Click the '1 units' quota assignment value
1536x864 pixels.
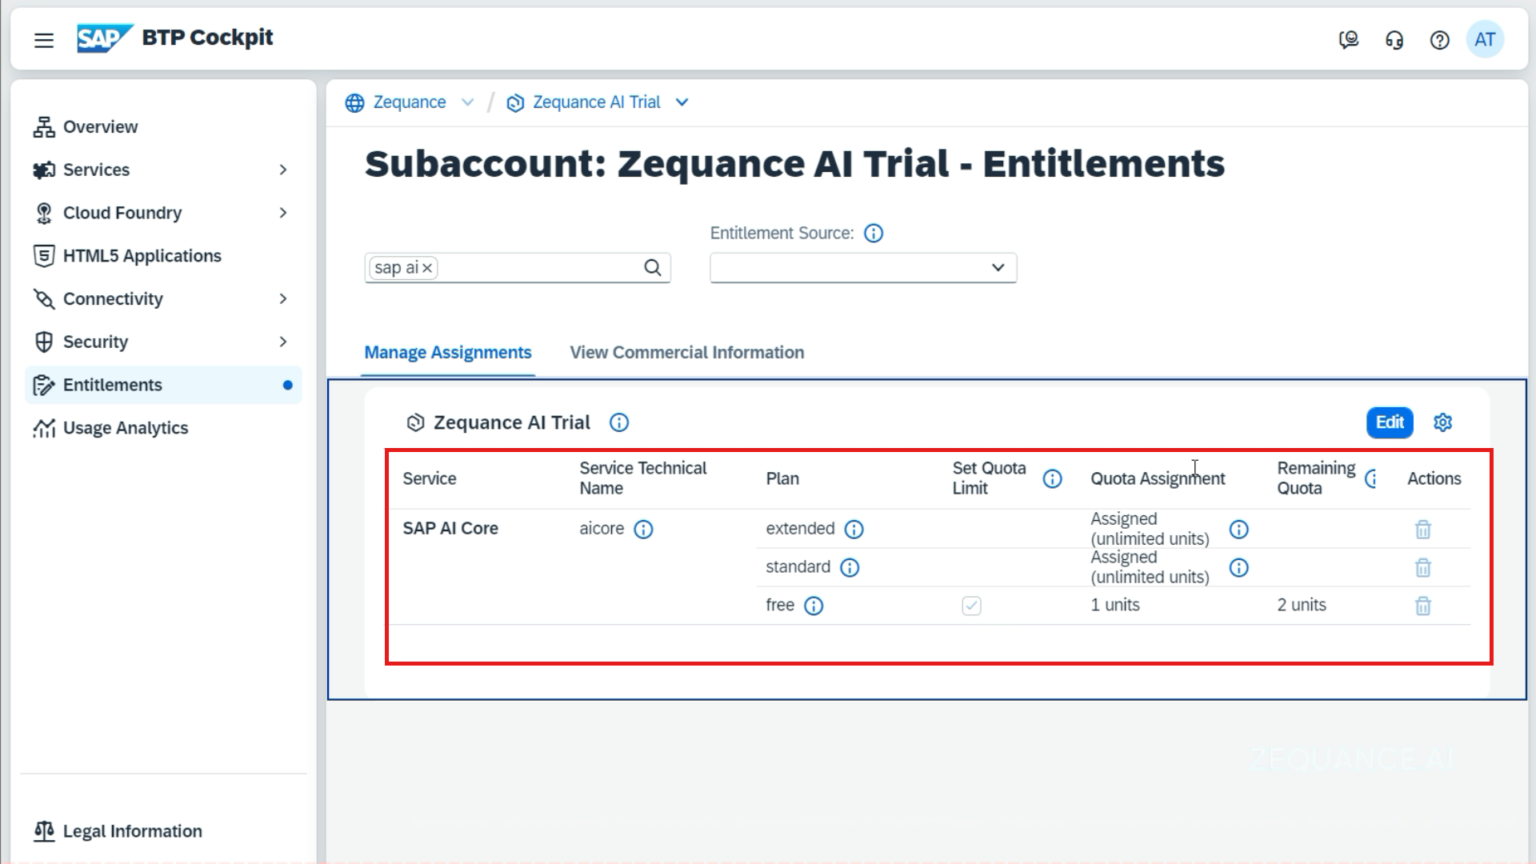1115,605
